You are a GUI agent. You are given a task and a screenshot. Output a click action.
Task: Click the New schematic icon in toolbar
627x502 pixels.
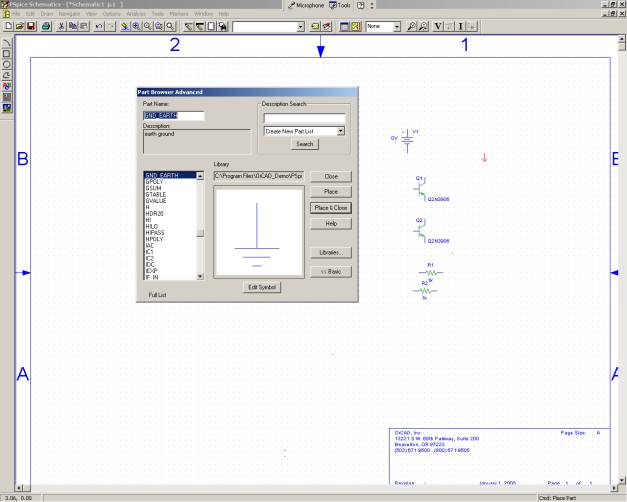(8, 25)
